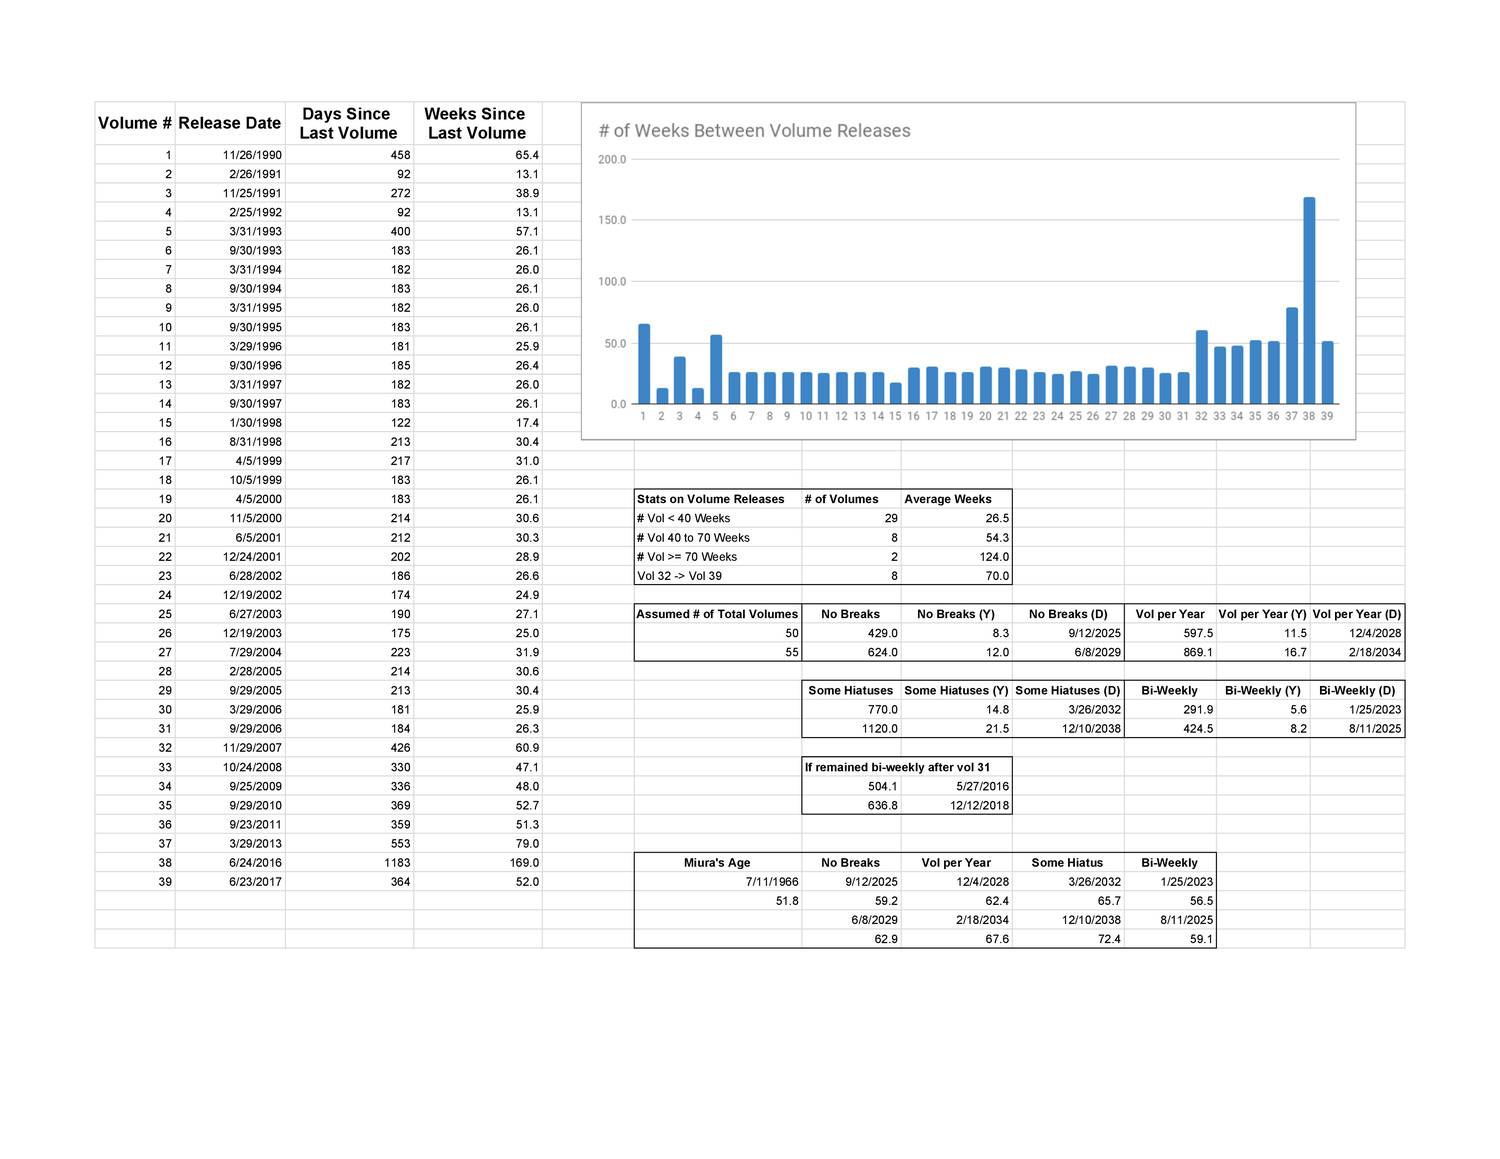Select 'Assumed # of Total Volumes' cell
The width and height of the screenshot is (1500, 1159).
pos(718,614)
